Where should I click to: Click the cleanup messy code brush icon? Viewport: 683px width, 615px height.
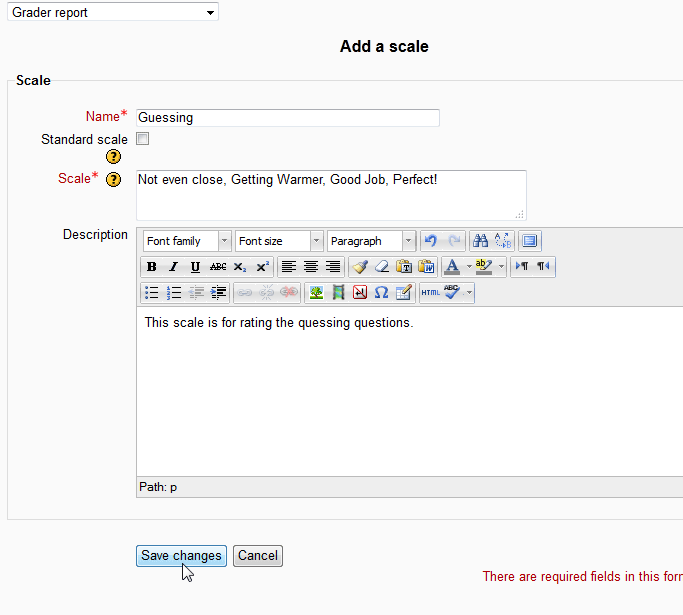(x=360, y=267)
